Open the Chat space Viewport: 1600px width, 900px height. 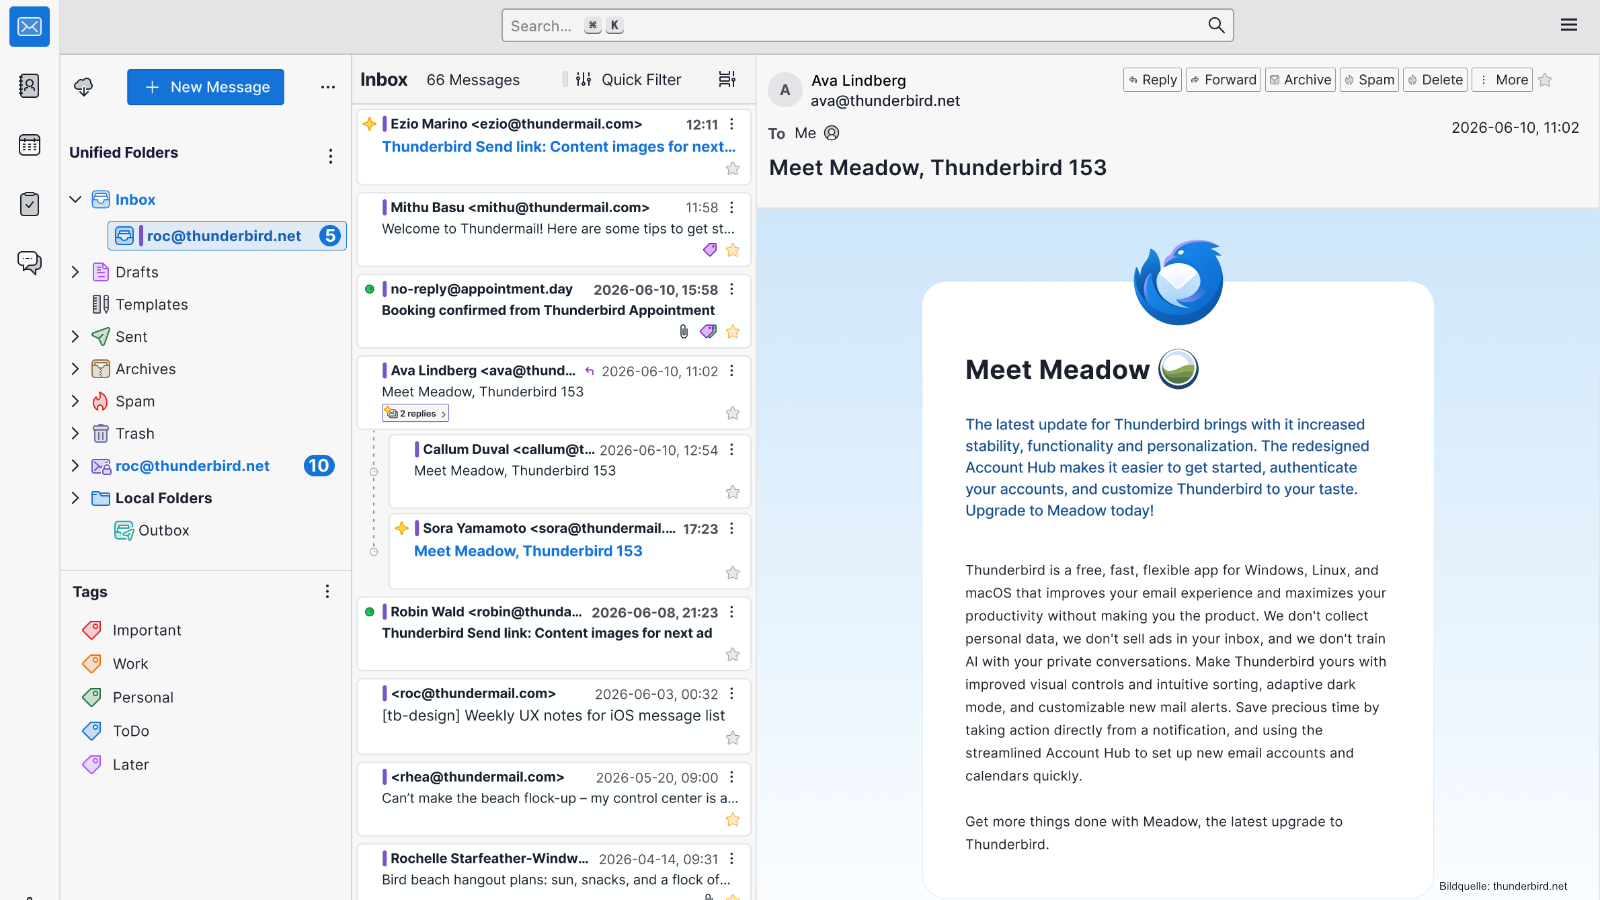pyautogui.click(x=29, y=263)
